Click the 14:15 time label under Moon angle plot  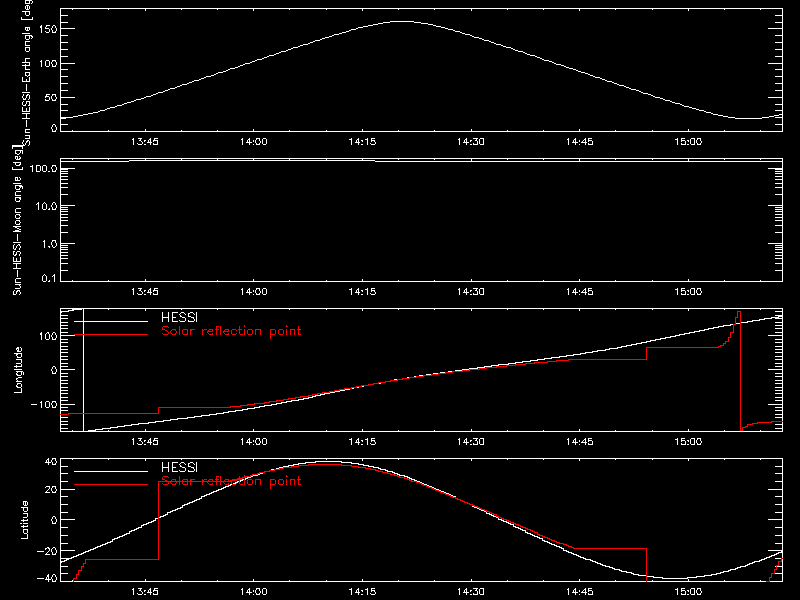(x=362, y=292)
